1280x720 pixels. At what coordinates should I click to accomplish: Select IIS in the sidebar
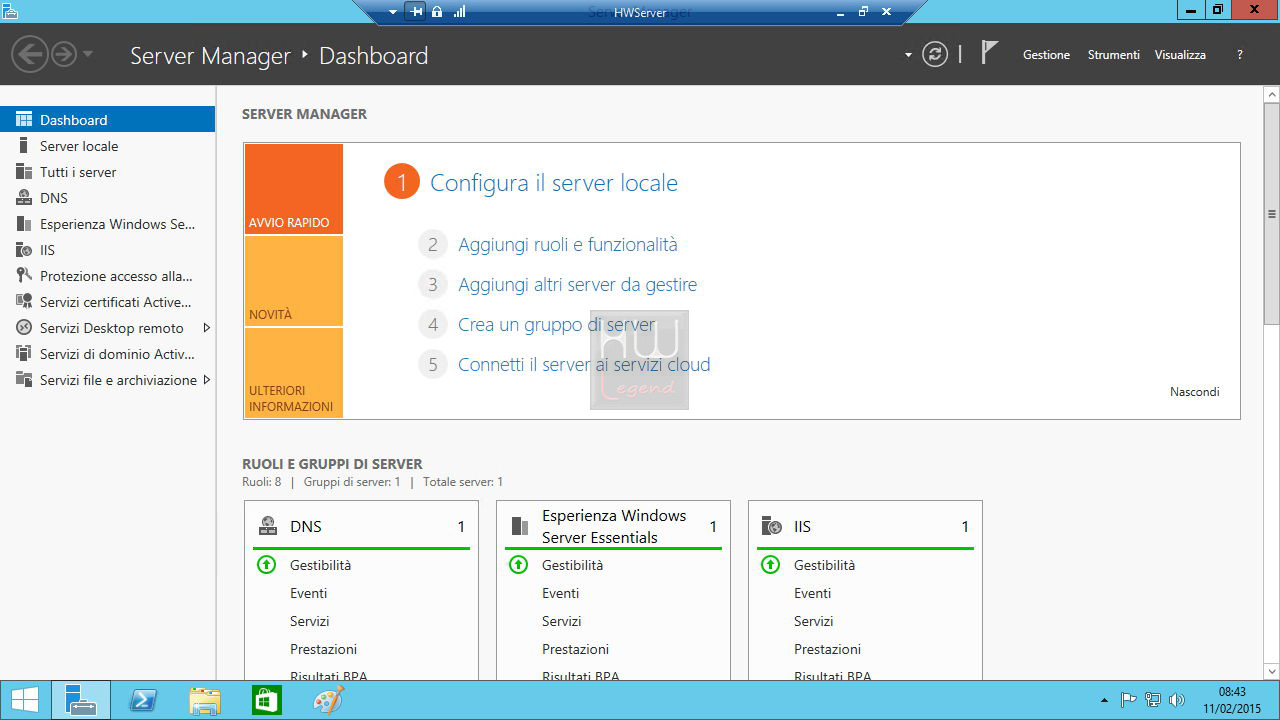click(x=107, y=250)
